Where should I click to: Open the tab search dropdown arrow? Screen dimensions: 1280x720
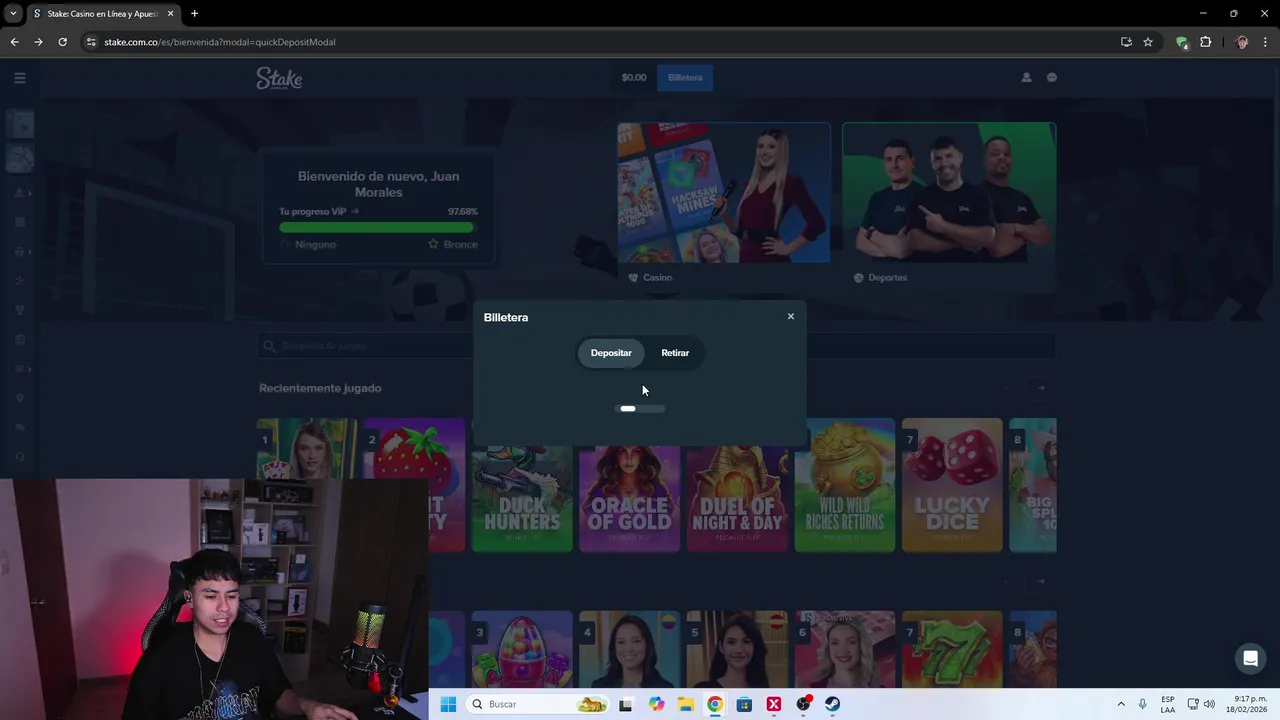pos(13,13)
